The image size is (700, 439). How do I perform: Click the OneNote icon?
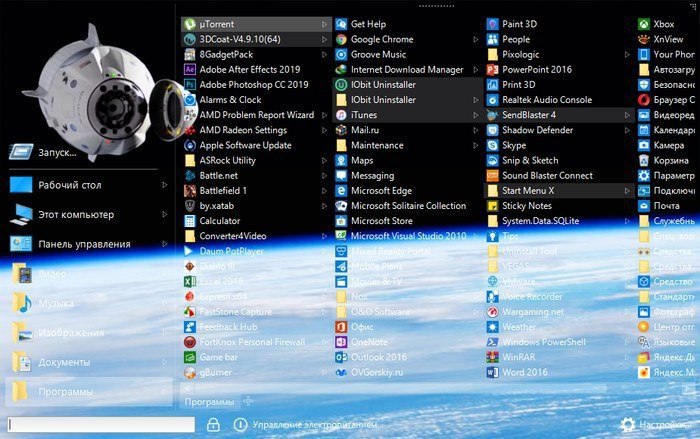341,342
